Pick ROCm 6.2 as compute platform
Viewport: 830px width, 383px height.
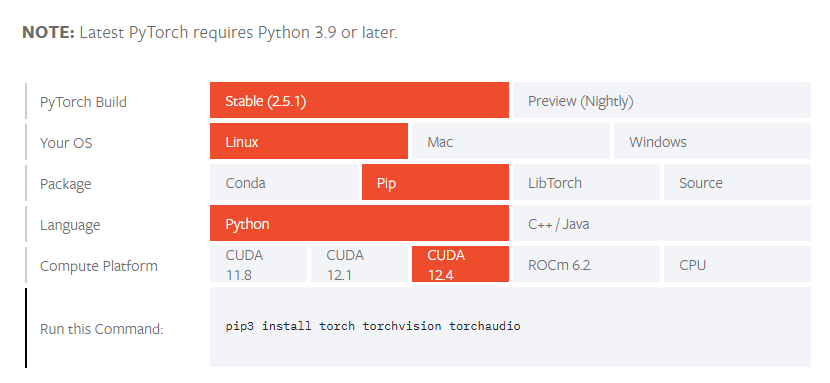(586, 264)
